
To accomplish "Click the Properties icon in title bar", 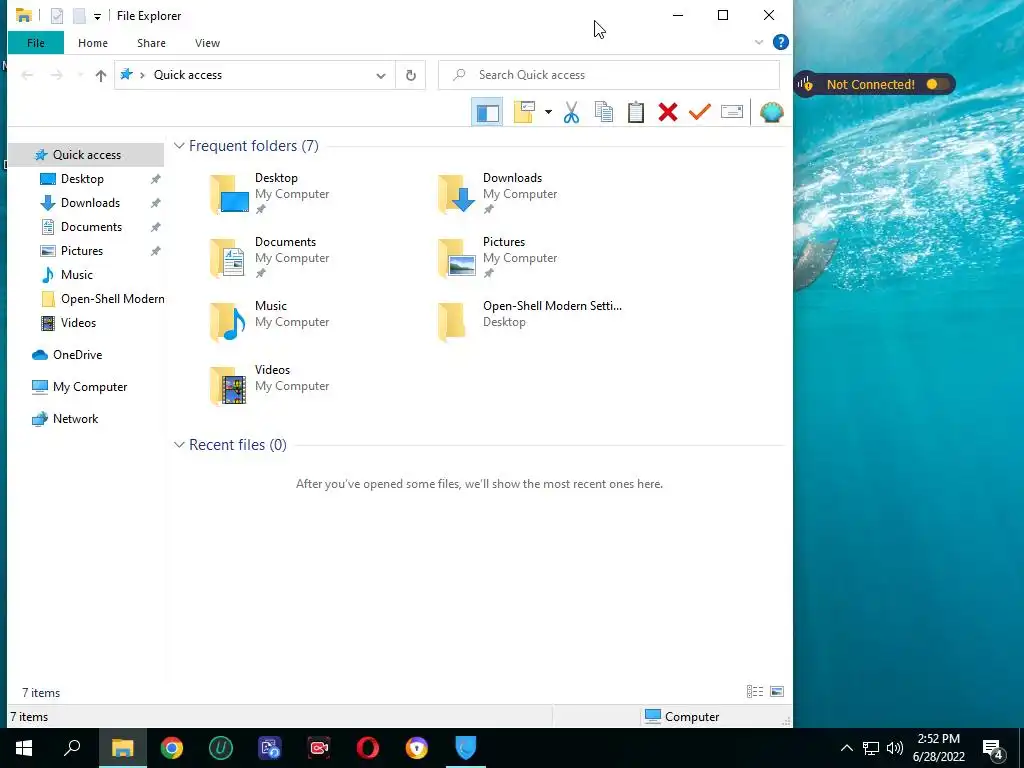I will coord(57,16).
